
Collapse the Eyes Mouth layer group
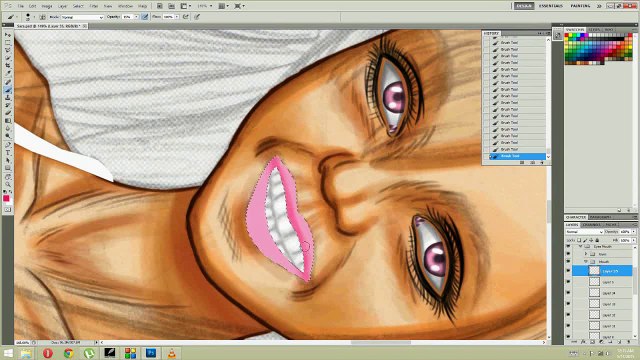pyautogui.click(x=580, y=247)
